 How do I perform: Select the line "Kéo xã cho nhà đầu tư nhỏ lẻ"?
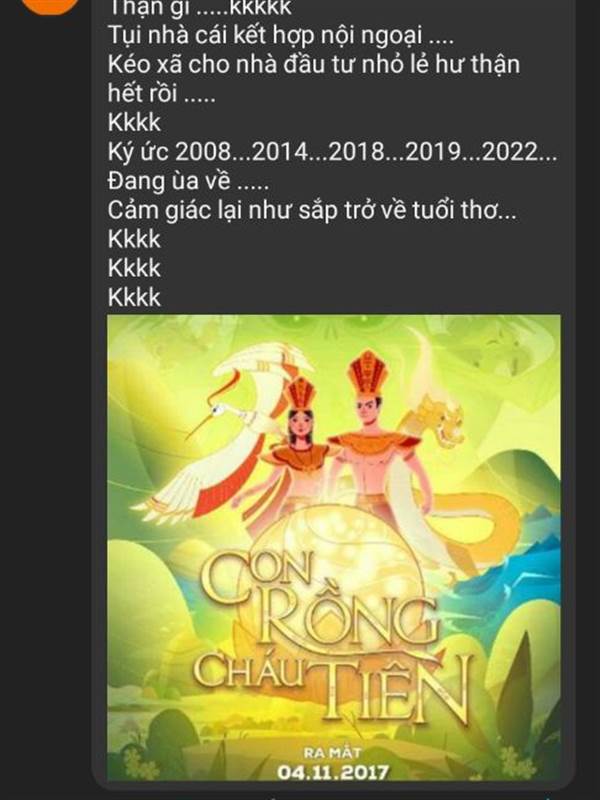(x=314, y=65)
